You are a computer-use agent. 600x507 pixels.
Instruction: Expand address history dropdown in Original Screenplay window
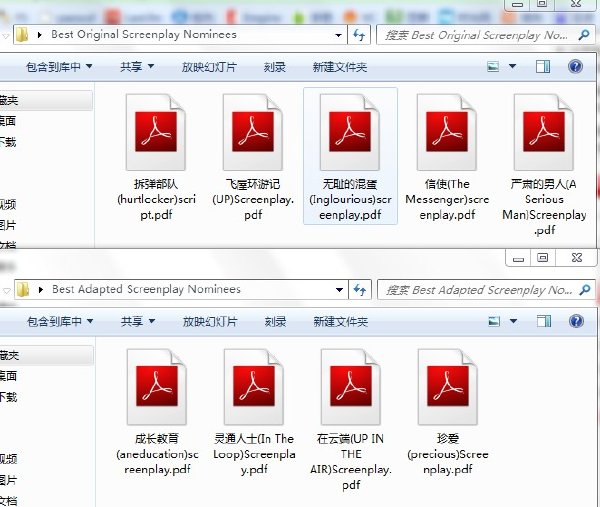(338, 35)
